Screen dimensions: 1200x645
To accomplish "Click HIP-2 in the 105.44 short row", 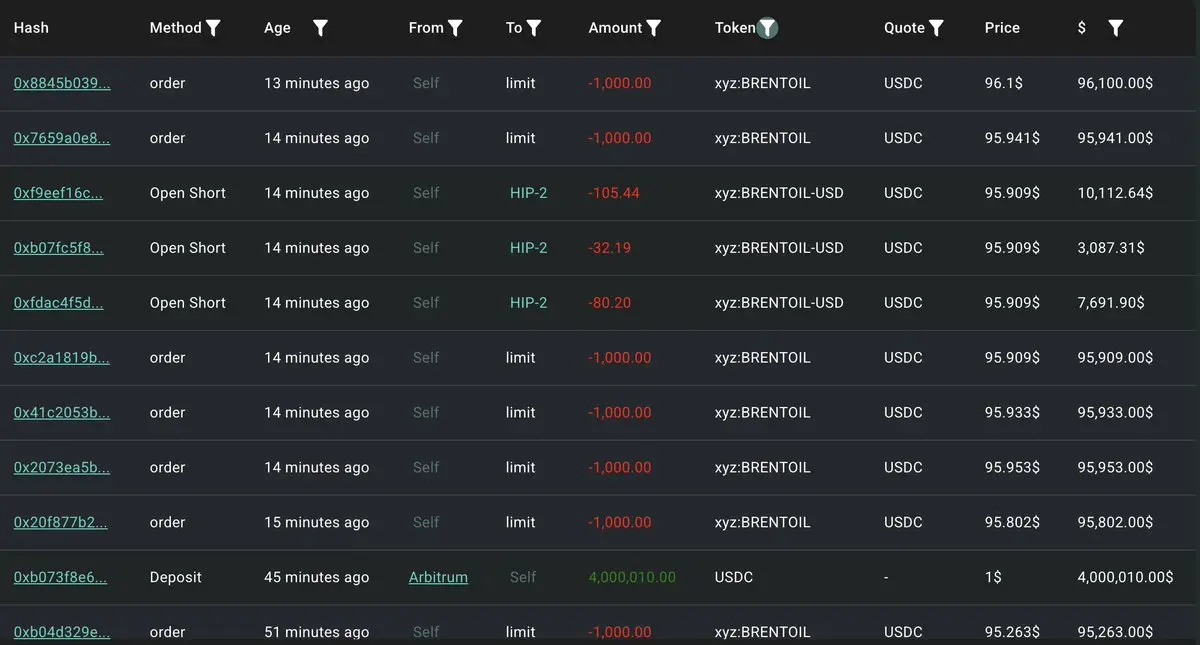I will 528,193.
